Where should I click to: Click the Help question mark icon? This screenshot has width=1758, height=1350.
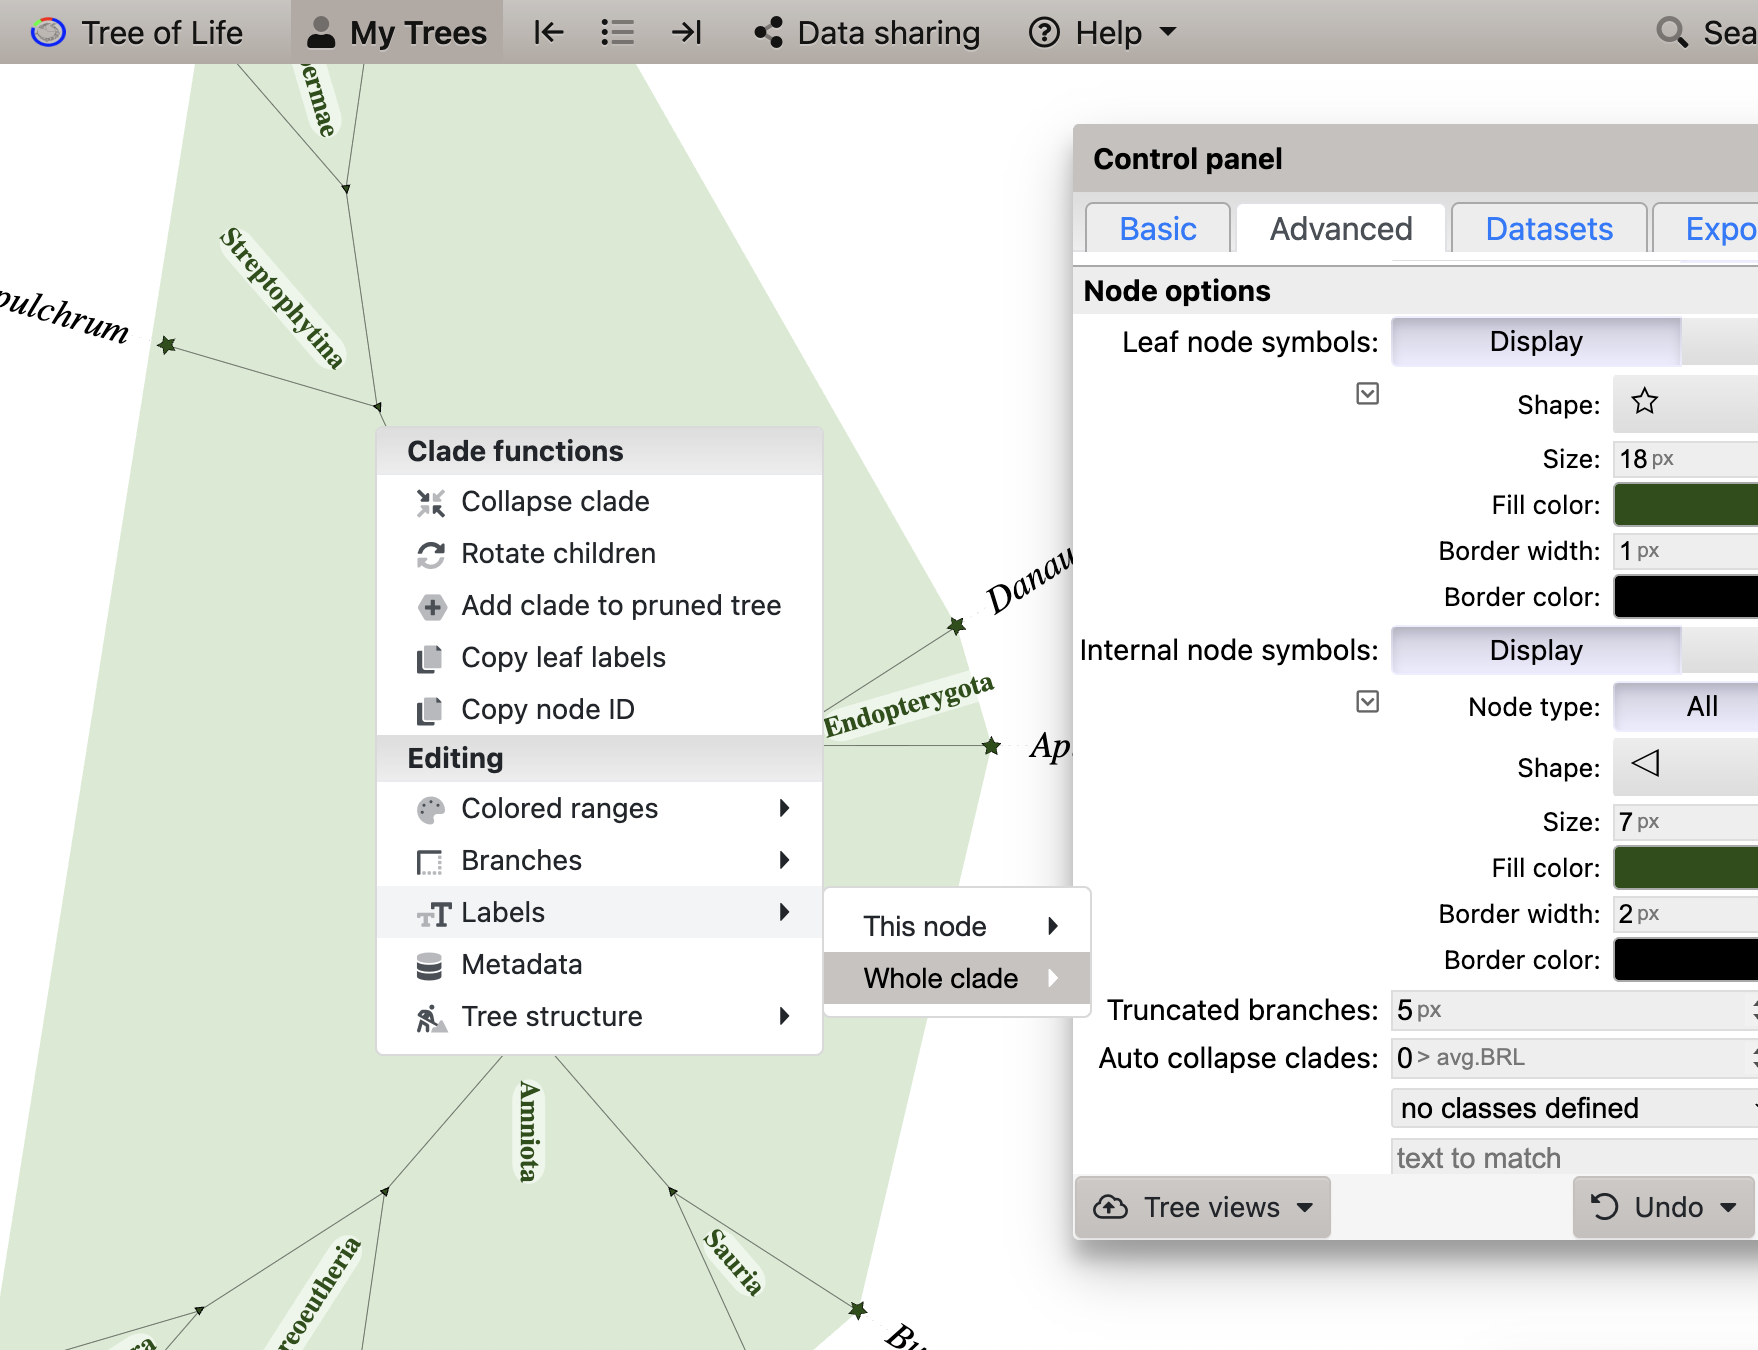tap(1044, 32)
